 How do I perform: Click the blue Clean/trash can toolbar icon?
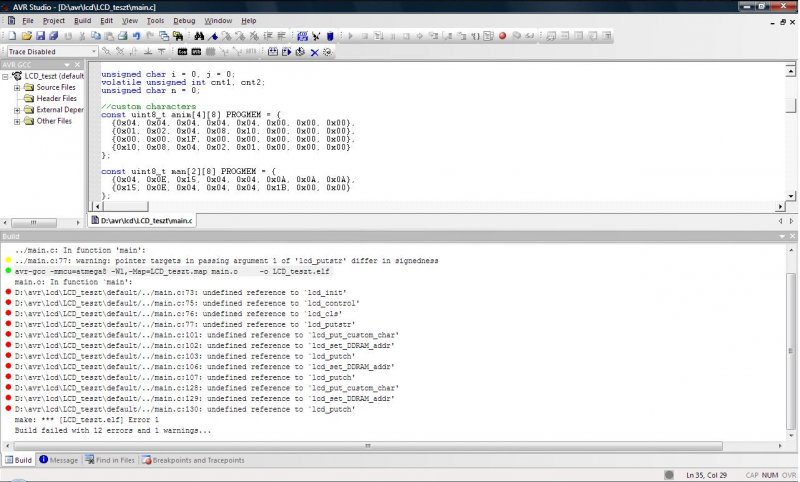[330, 36]
